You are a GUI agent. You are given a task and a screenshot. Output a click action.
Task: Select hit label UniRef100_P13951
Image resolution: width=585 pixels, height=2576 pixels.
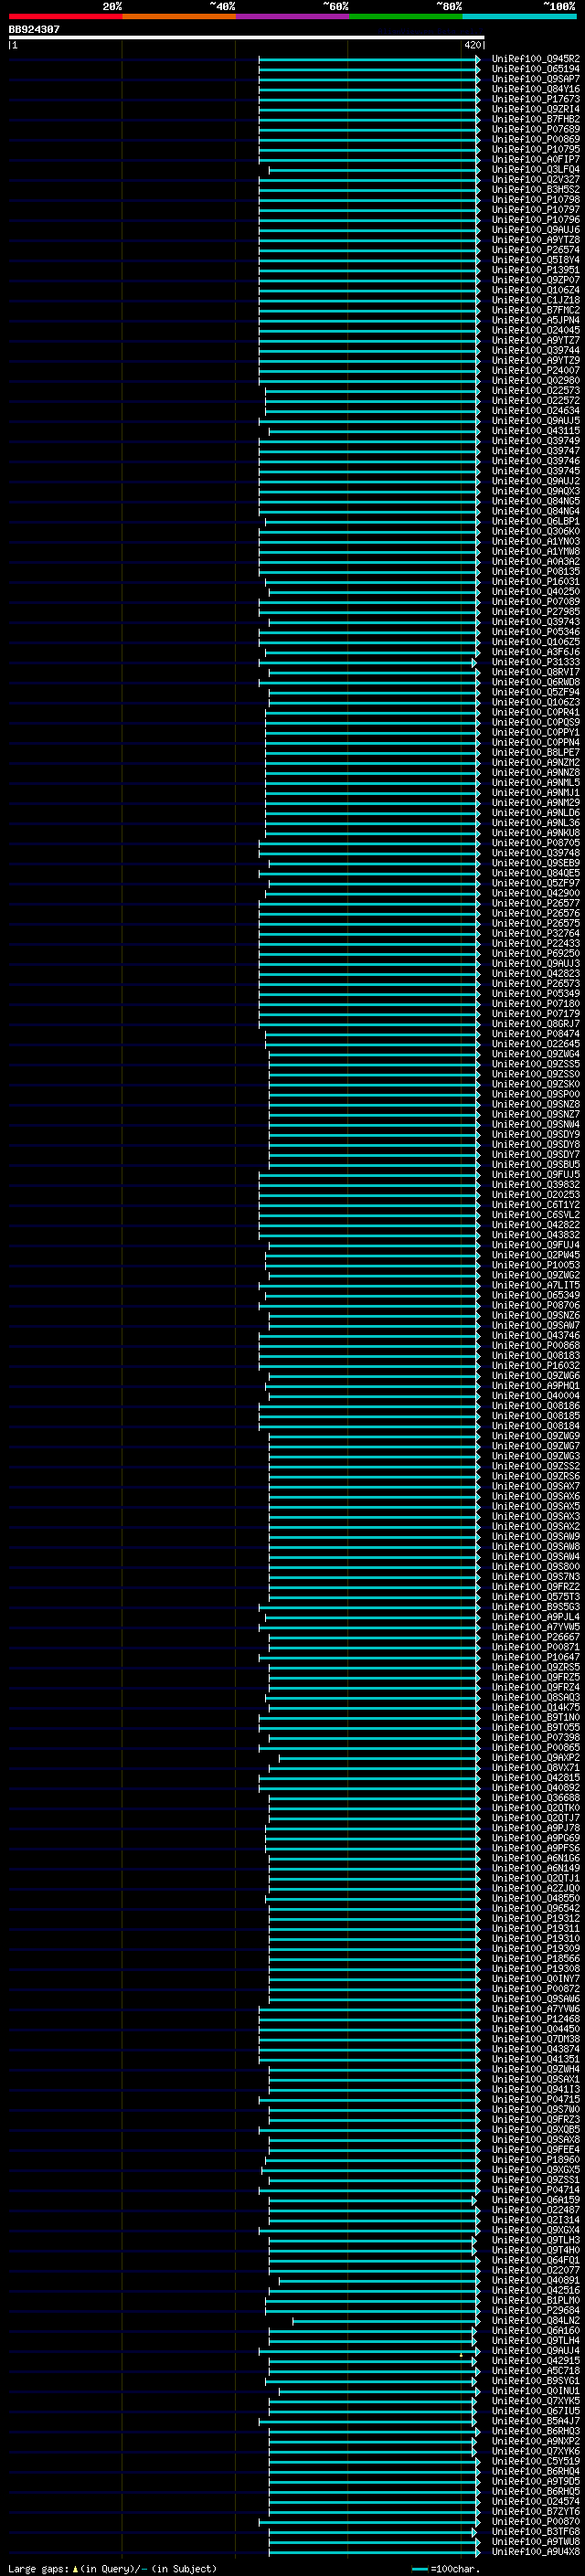[x=535, y=270]
